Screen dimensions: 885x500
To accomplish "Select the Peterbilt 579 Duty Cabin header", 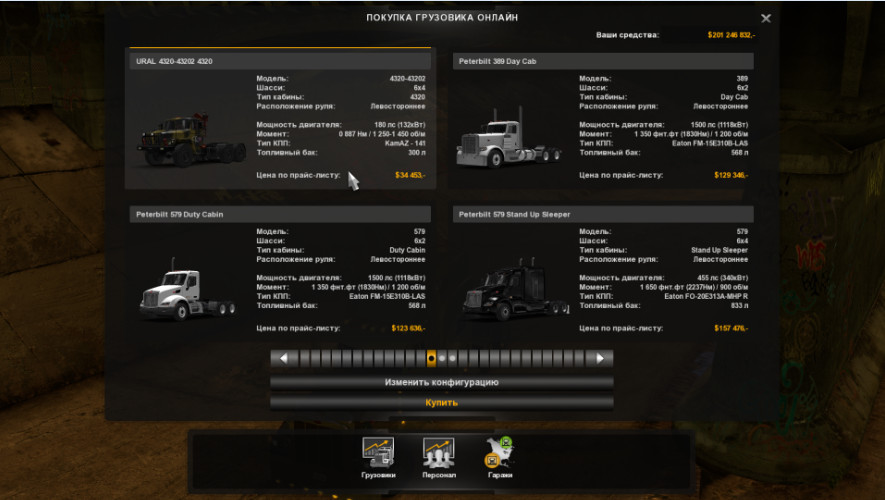I will click(x=277, y=215).
